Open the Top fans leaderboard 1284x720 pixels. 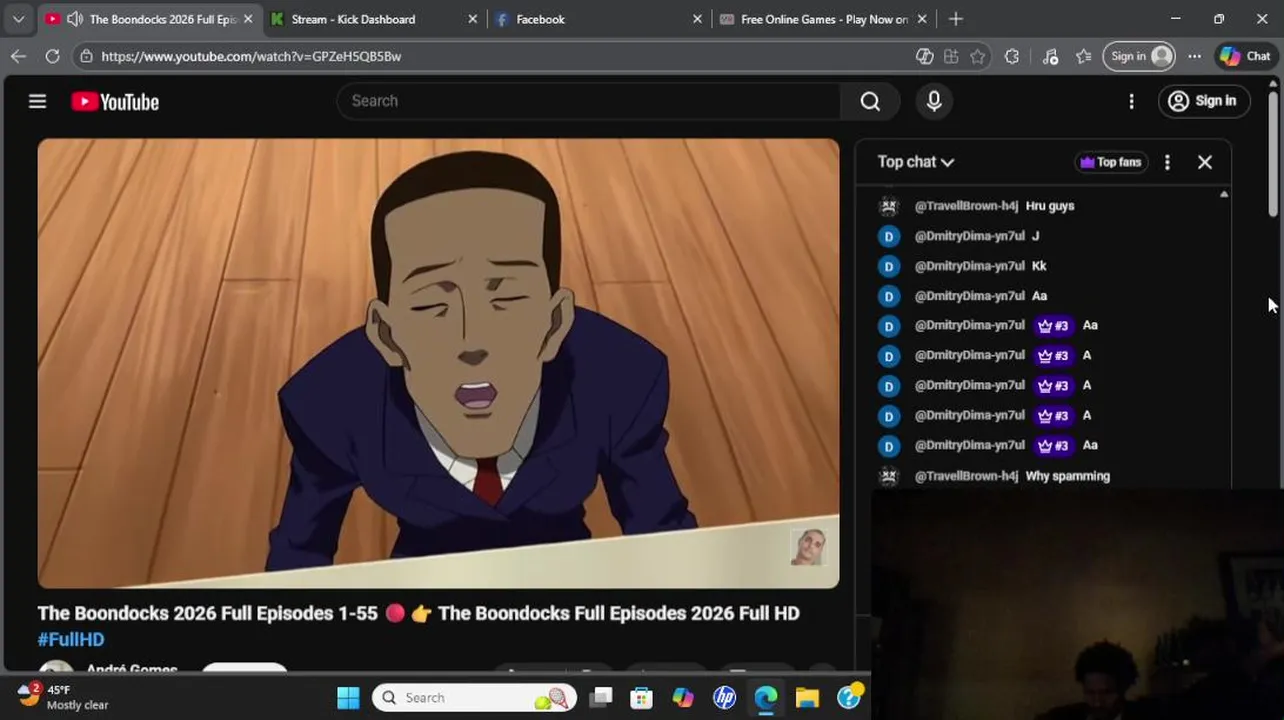point(1111,162)
